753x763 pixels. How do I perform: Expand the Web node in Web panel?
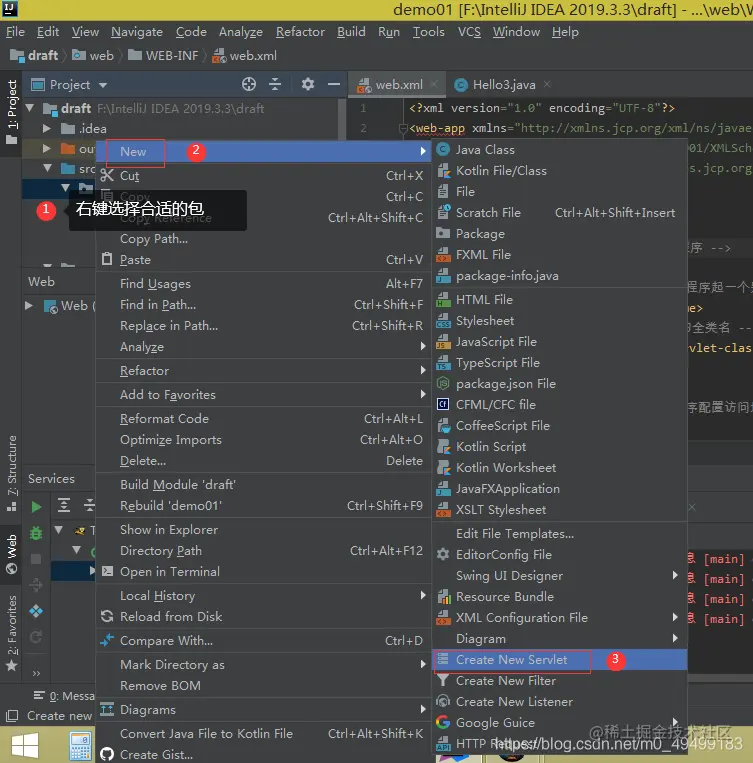(x=29, y=306)
